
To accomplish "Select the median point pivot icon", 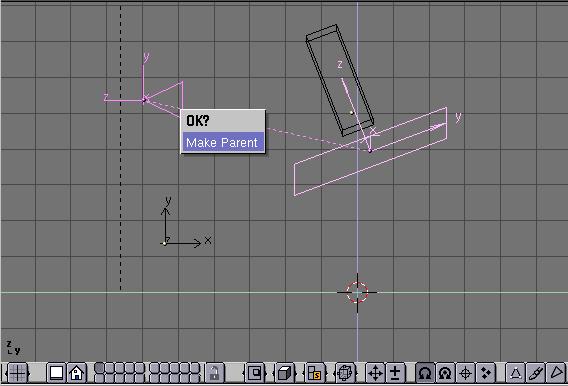I will pos(445,373).
